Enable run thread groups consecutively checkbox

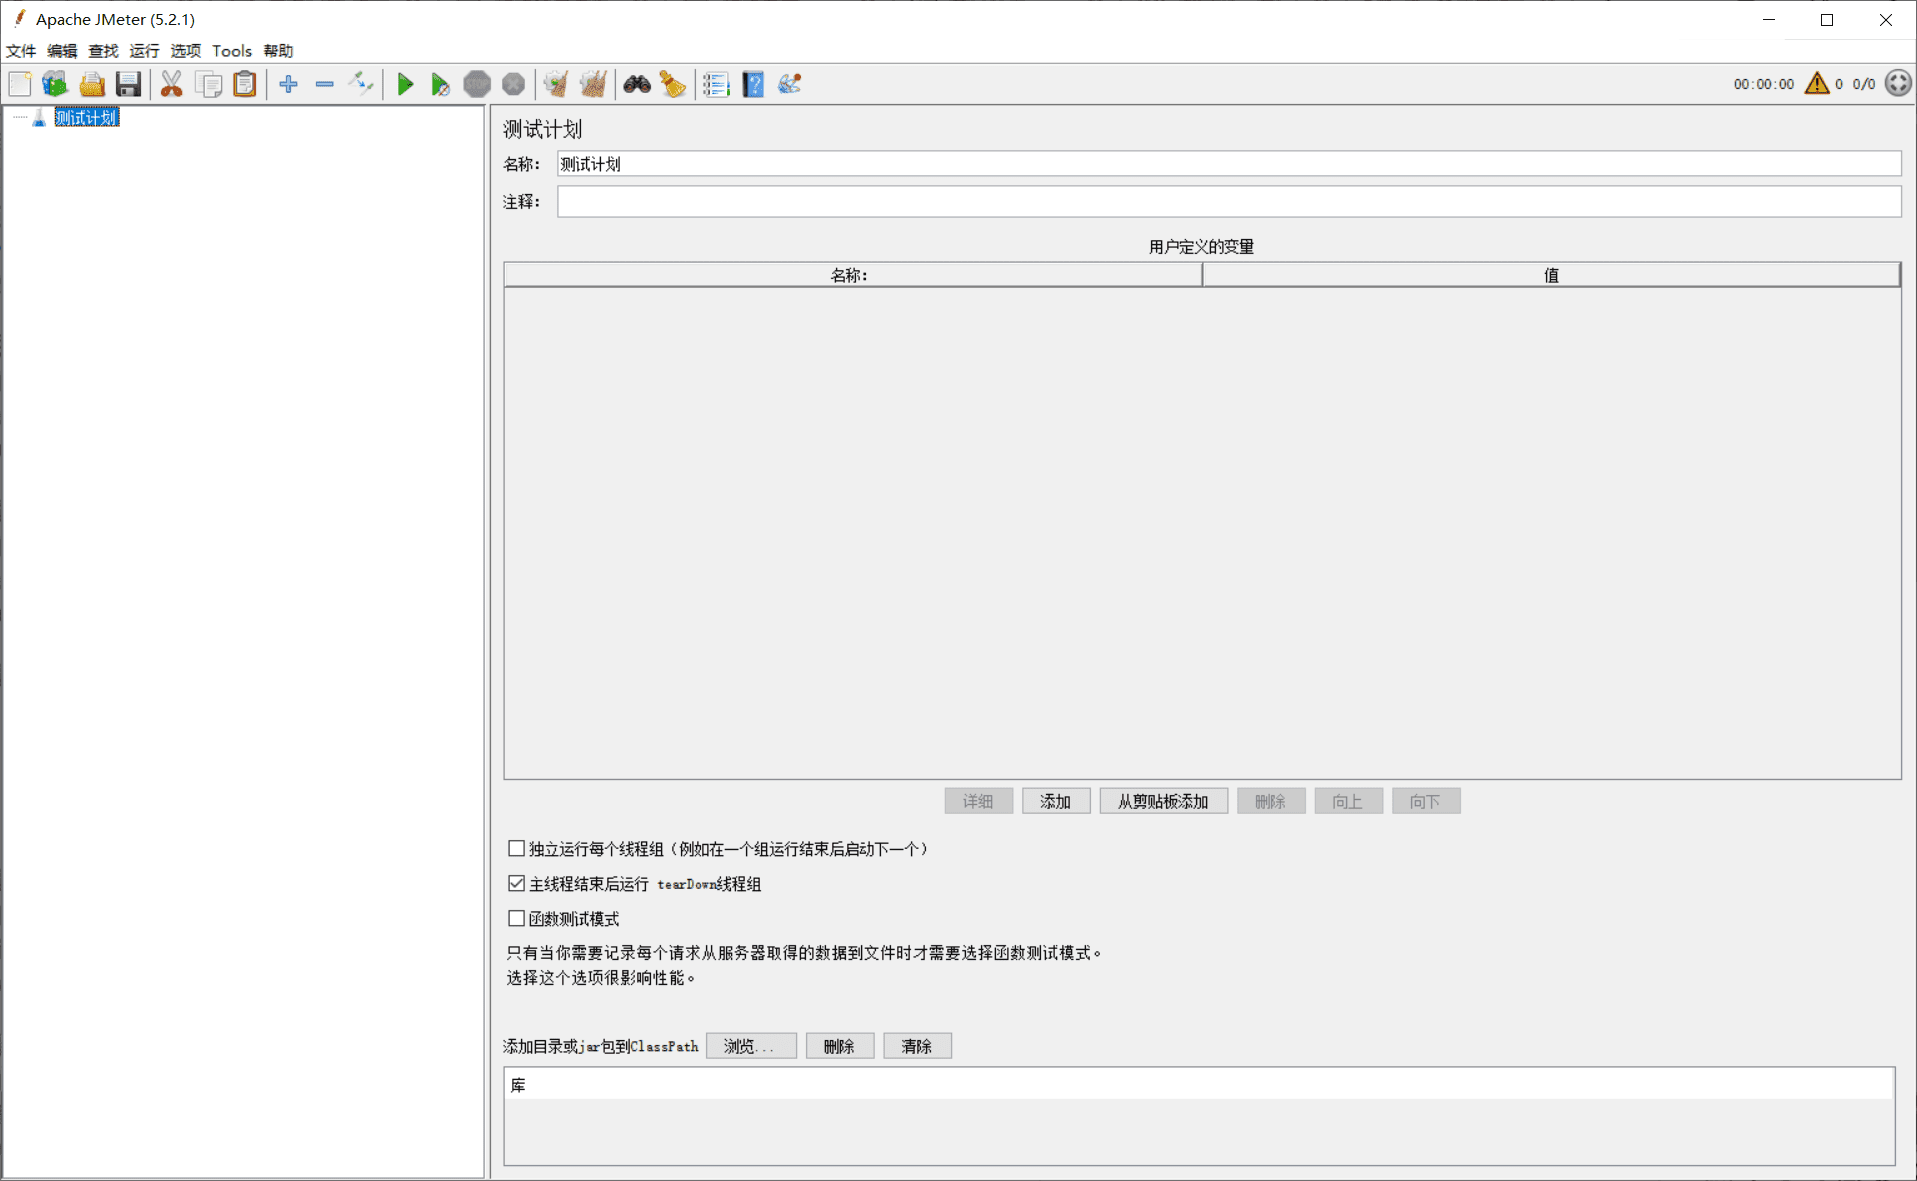click(x=516, y=848)
